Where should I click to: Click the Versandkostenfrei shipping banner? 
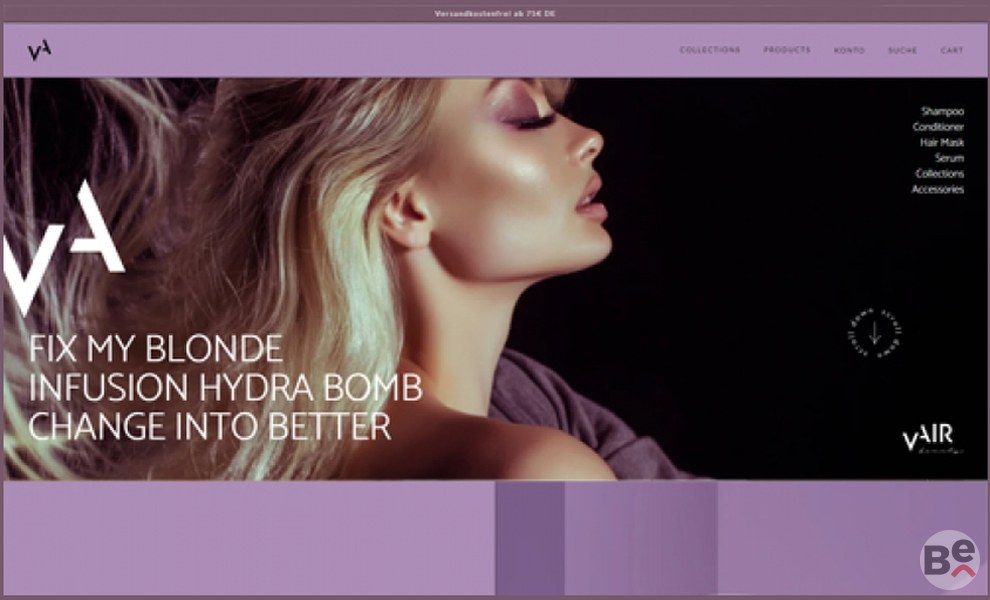[x=495, y=14]
